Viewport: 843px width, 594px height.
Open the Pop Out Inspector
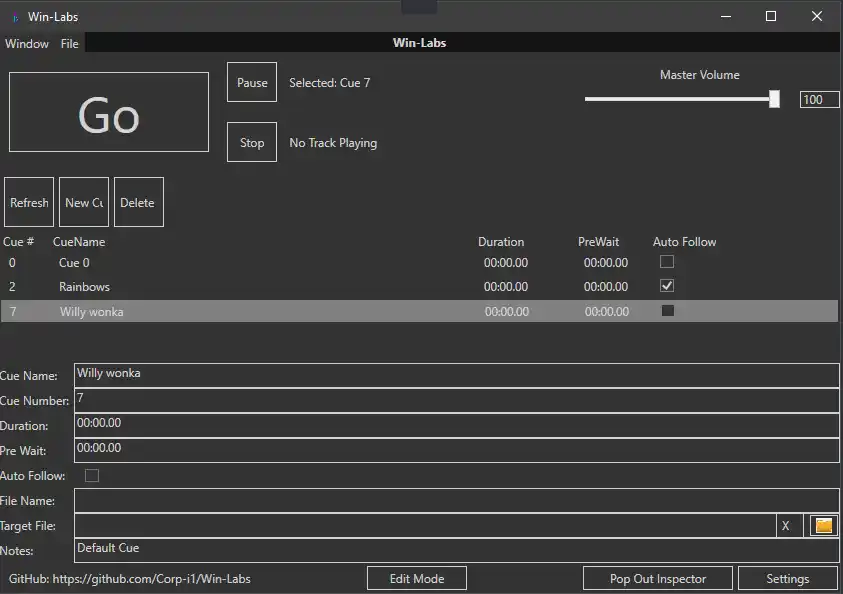click(x=658, y=578)
